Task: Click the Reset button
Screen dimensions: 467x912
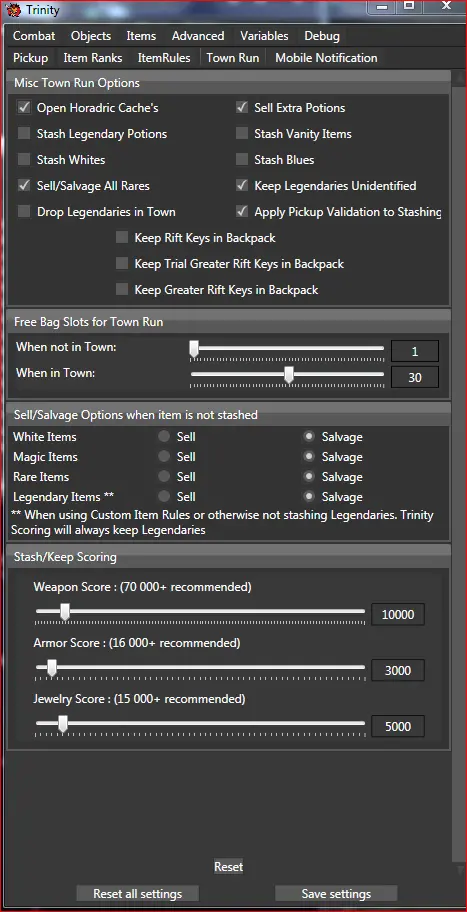Action: tap(229, 867)
